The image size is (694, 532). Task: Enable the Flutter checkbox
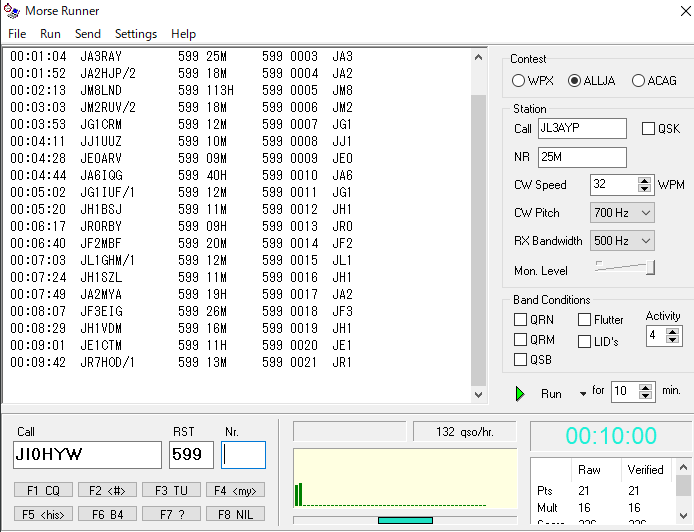click(585, 320)
